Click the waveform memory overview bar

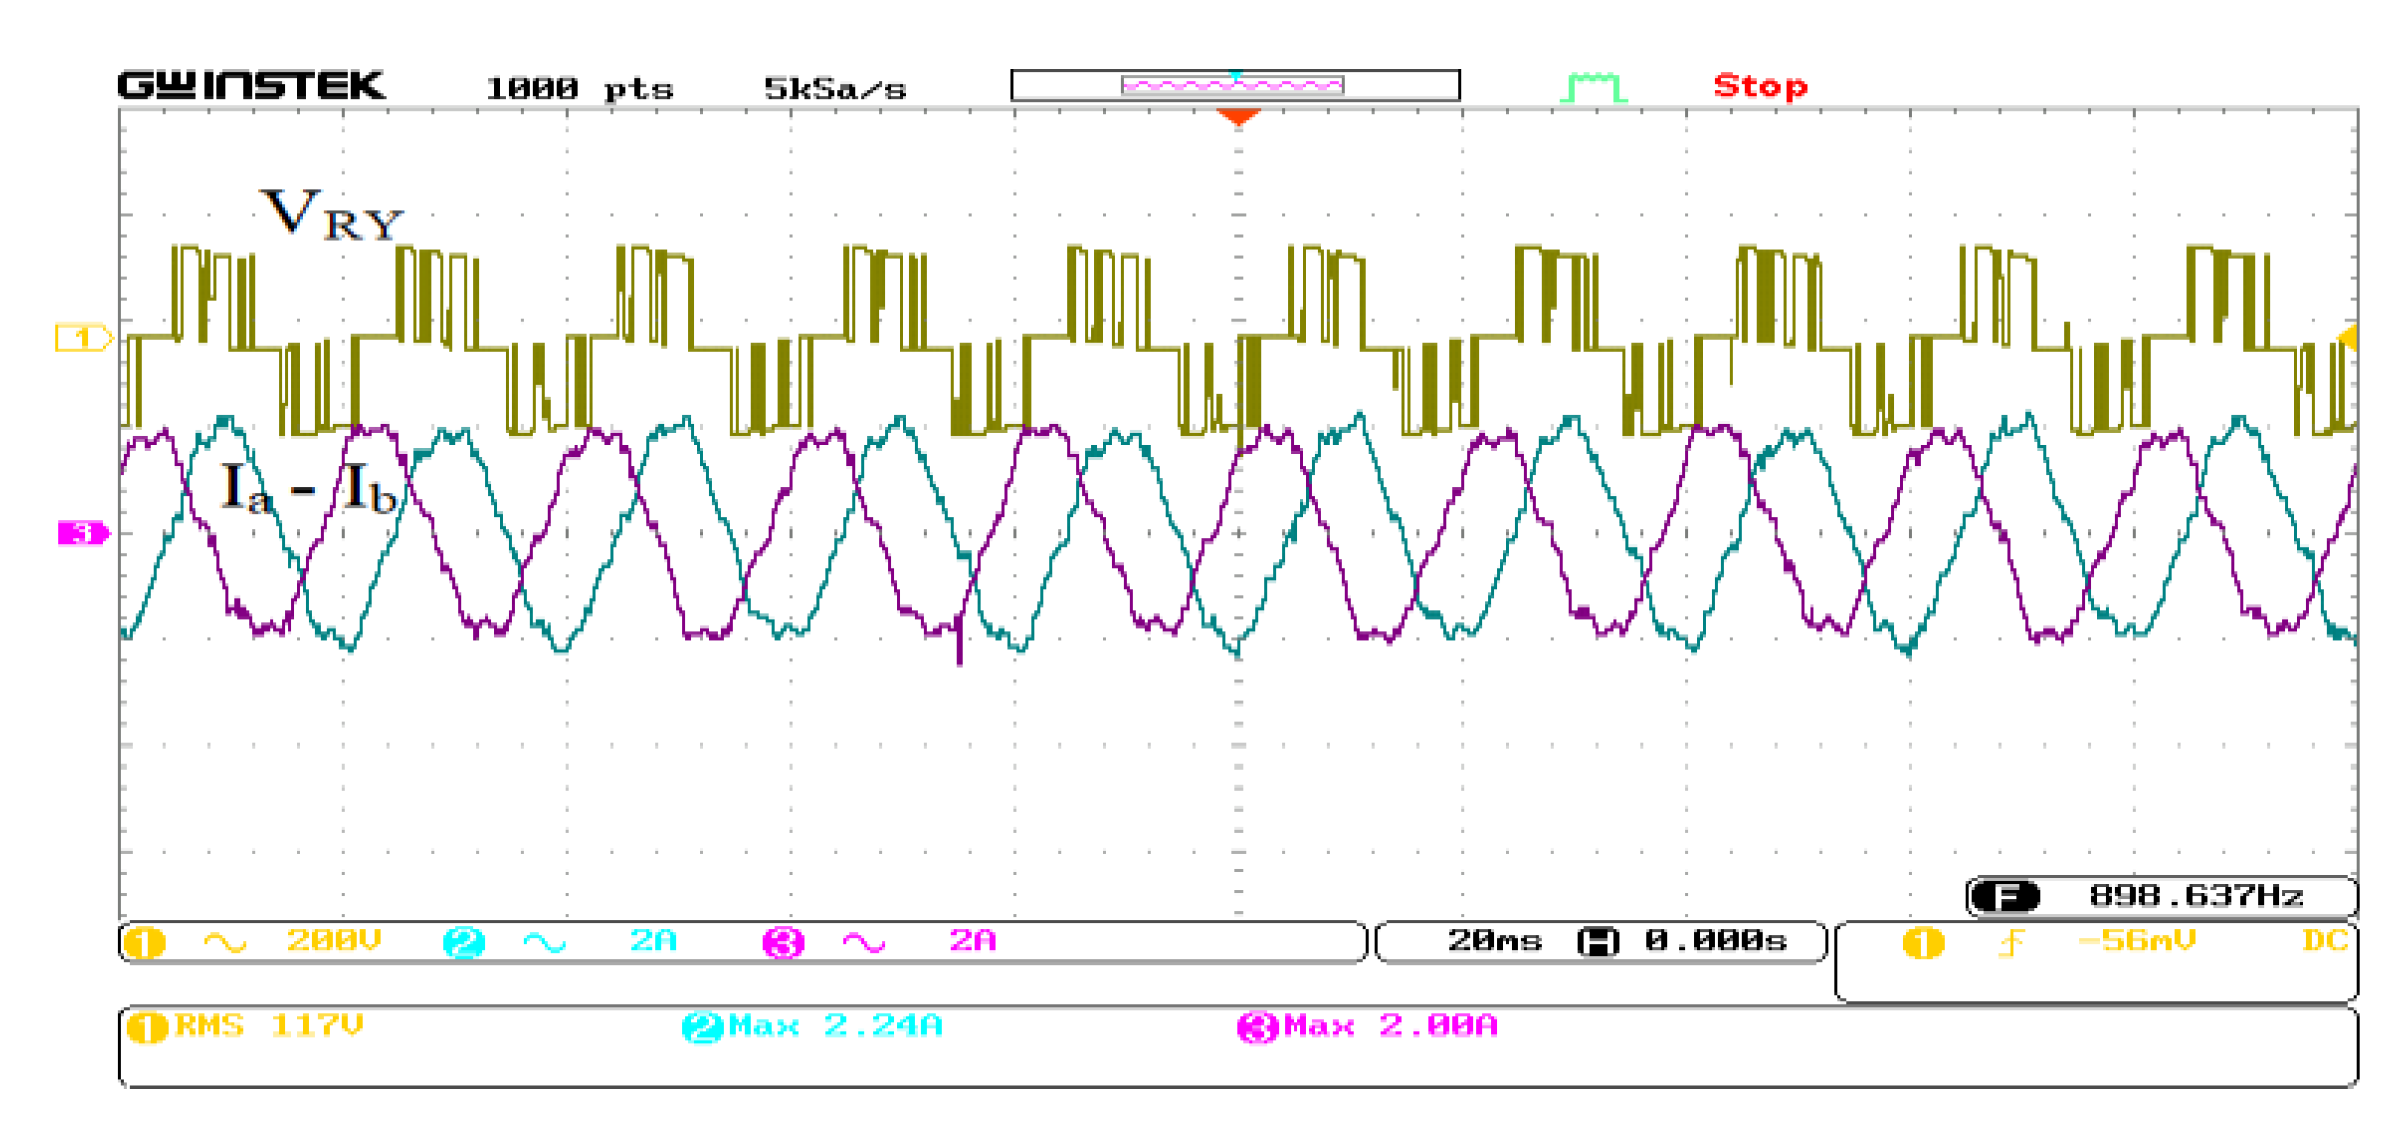(x=1235, y=86)
